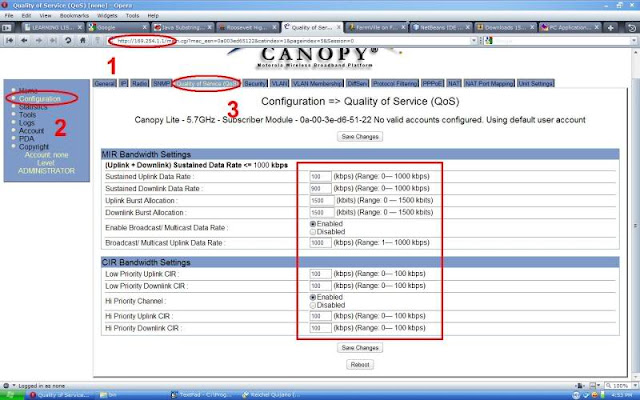Select Disabled for Hi Priority Channel
The image size is (640, 400).
coord(313,305)
